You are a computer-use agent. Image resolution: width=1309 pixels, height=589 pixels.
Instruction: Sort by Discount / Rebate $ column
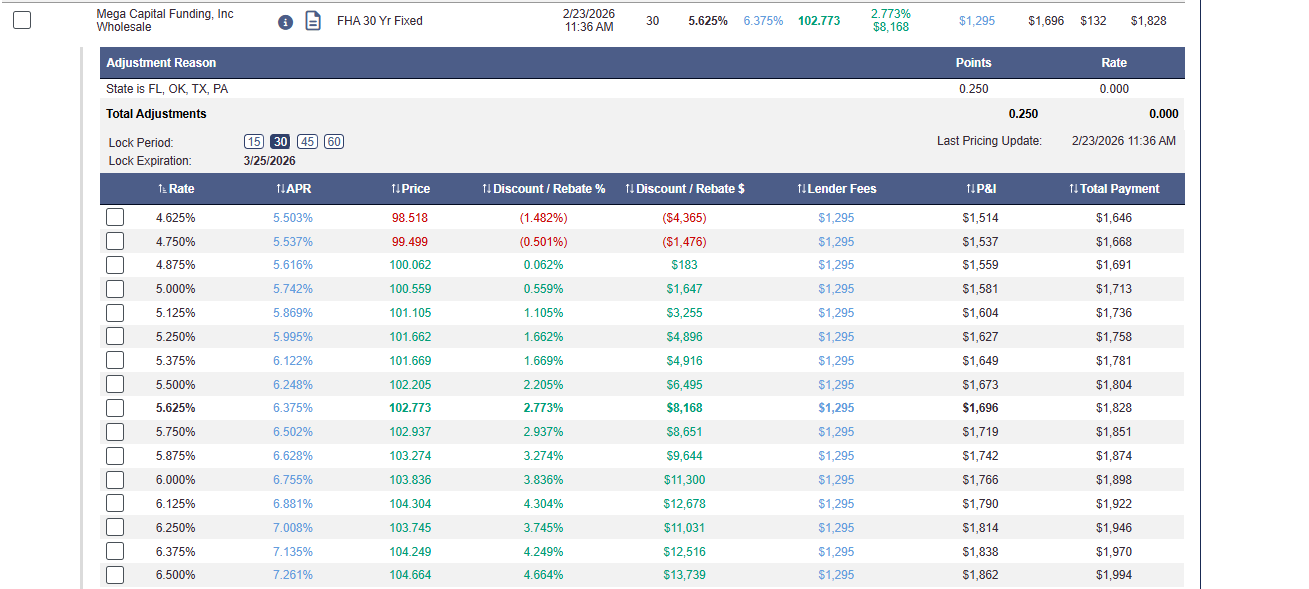click(x=684, y=189)
